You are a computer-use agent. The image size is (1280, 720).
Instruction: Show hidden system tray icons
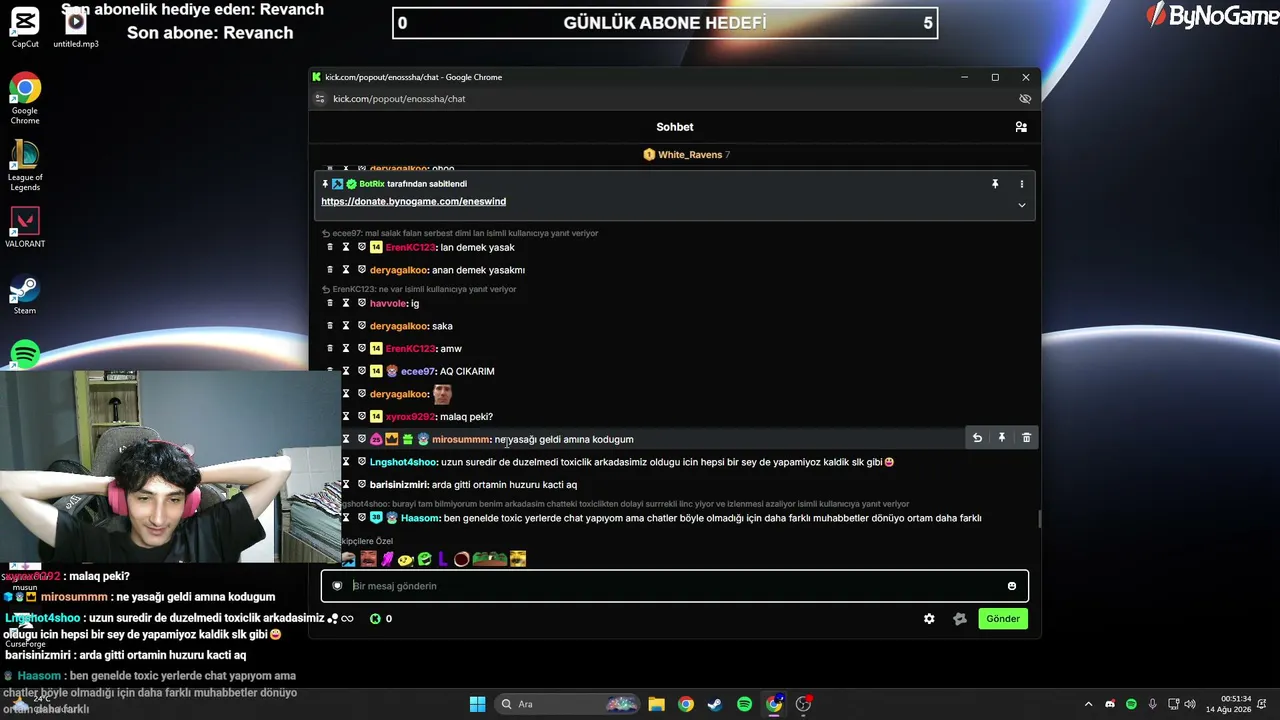[x=1089, y=704]
